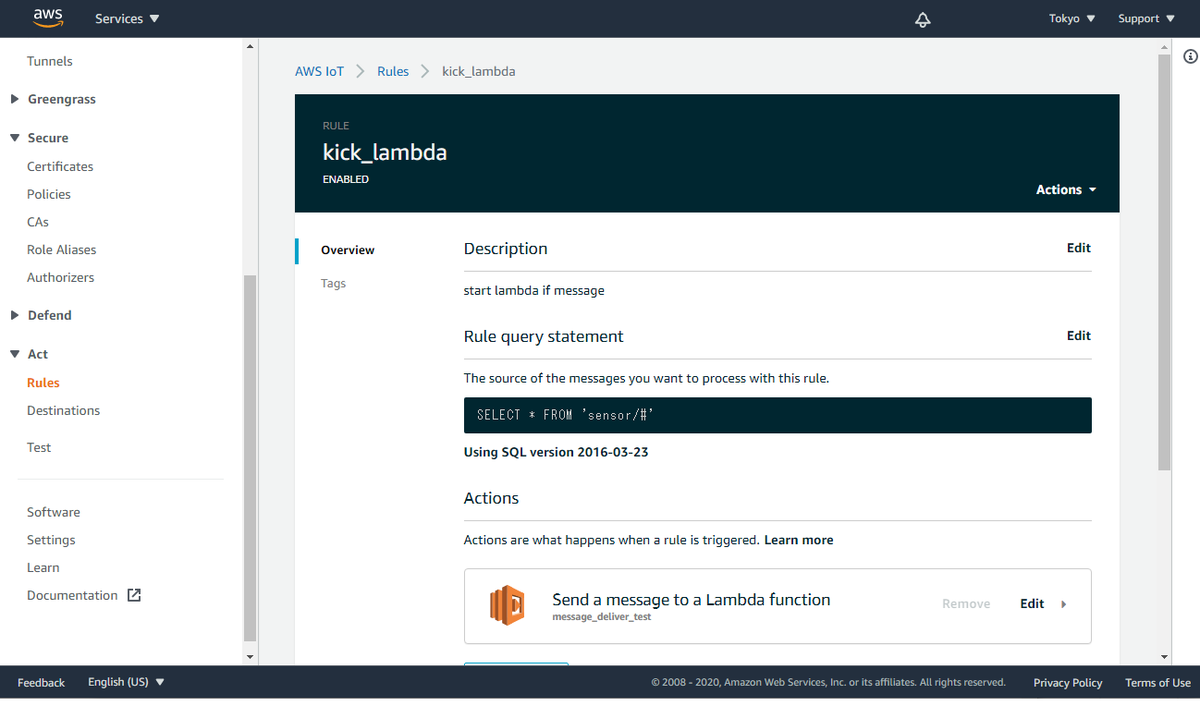Open CAs in the sidebar
Viewport: 1200px width, 706px height.
click(38, 222)
